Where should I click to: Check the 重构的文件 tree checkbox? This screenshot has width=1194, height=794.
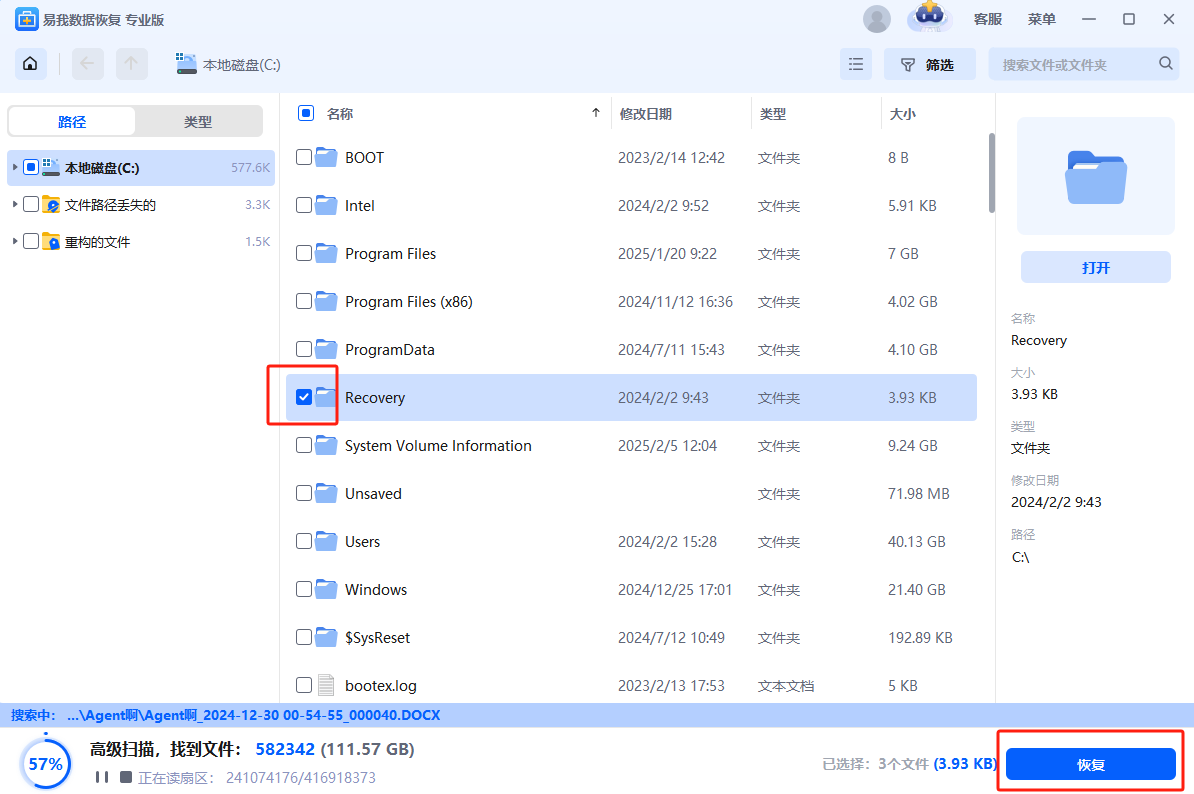tap(30, 241)
